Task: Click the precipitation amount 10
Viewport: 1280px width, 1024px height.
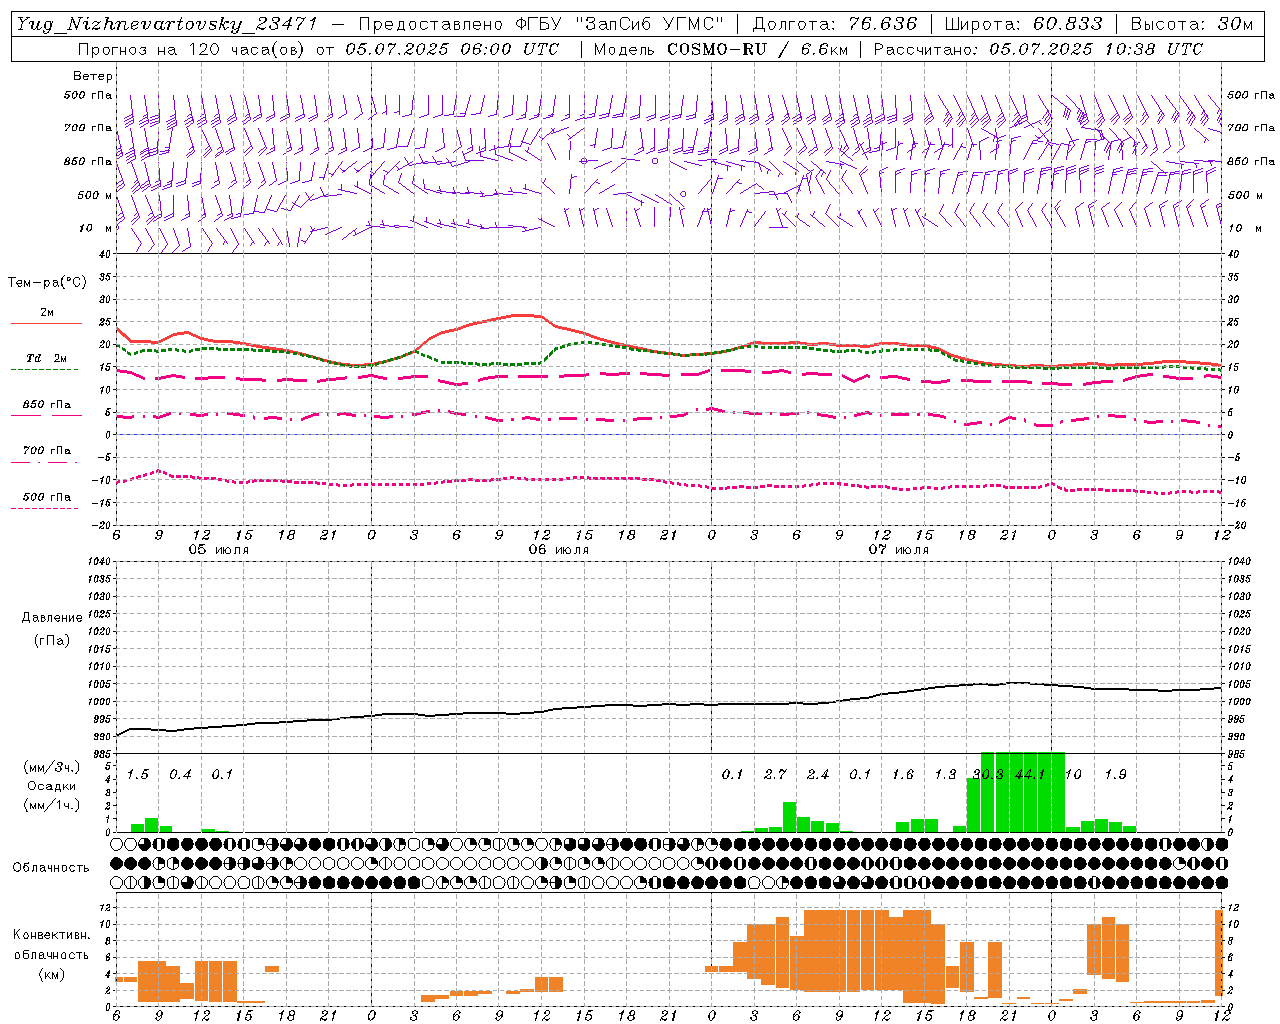Action: [1073, 775]
